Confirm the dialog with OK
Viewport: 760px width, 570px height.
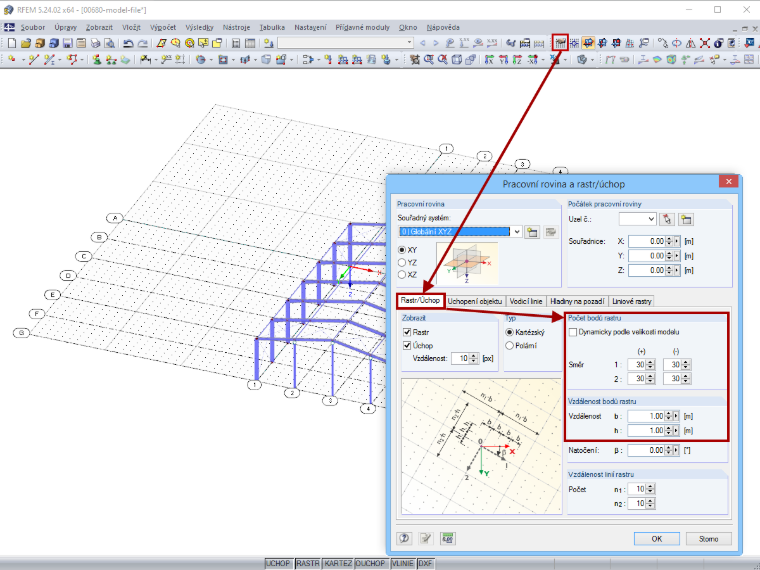pos(657,538)
